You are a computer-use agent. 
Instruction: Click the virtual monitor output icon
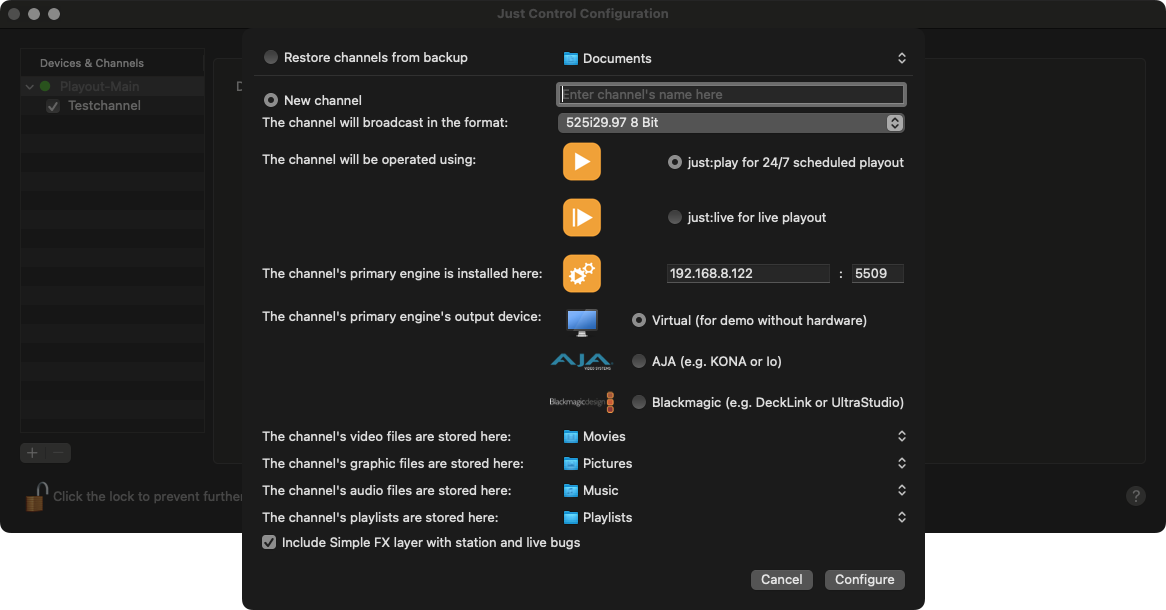(x=582, y=321)
